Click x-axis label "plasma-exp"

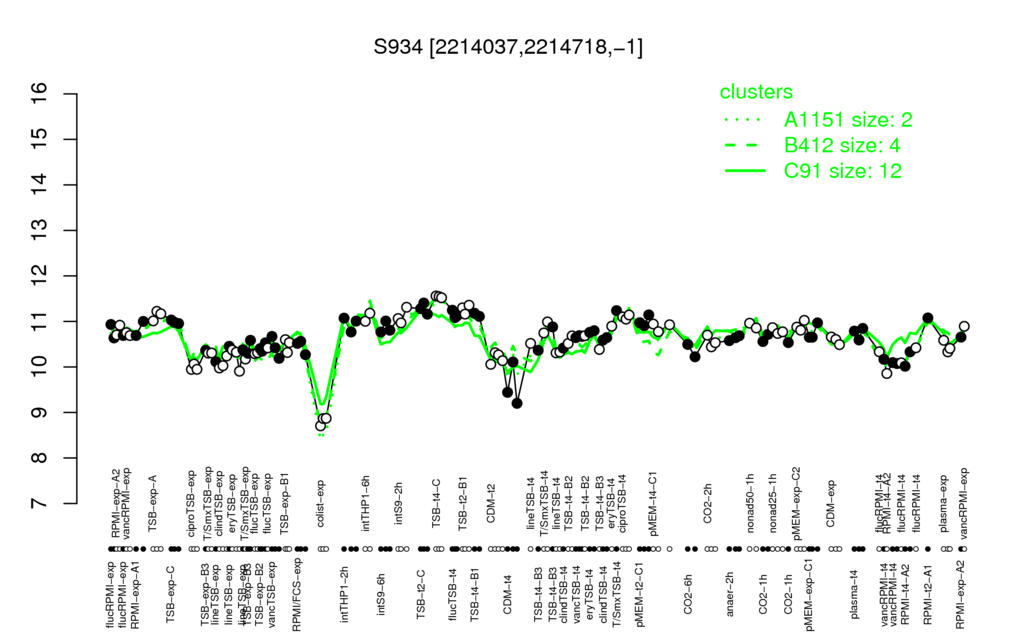pos(943,502)
